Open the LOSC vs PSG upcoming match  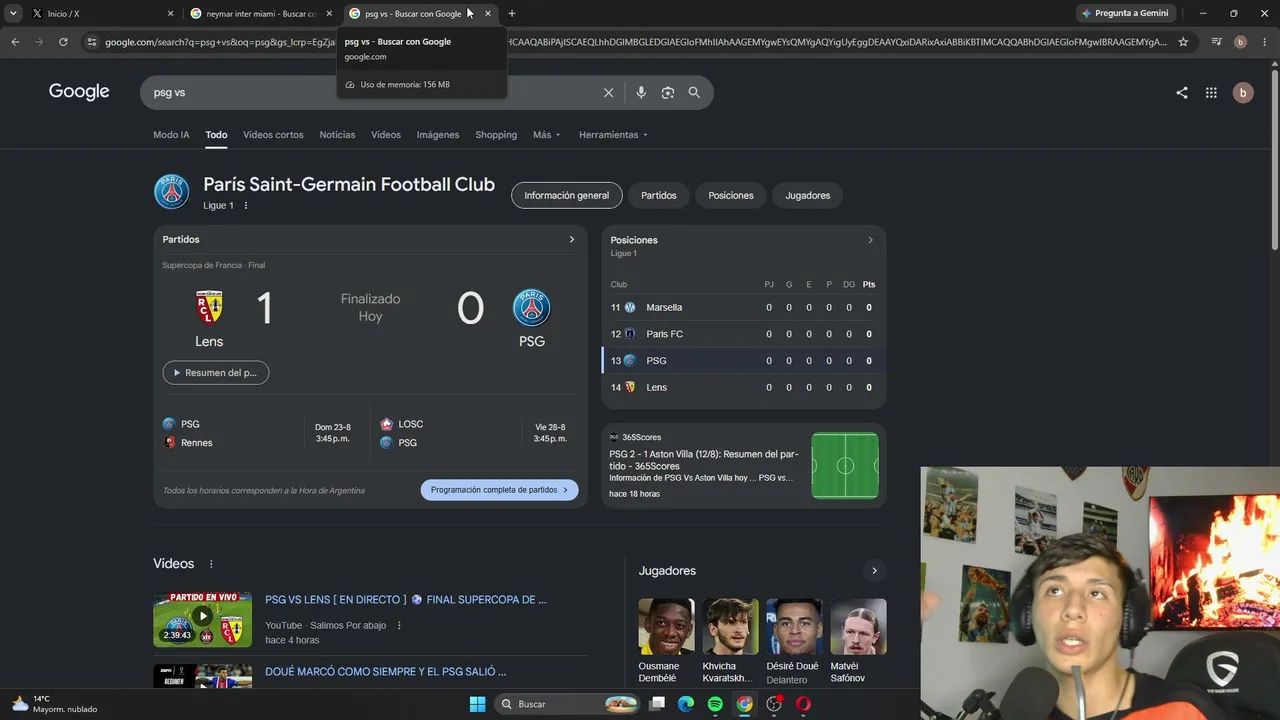point(478,433)
